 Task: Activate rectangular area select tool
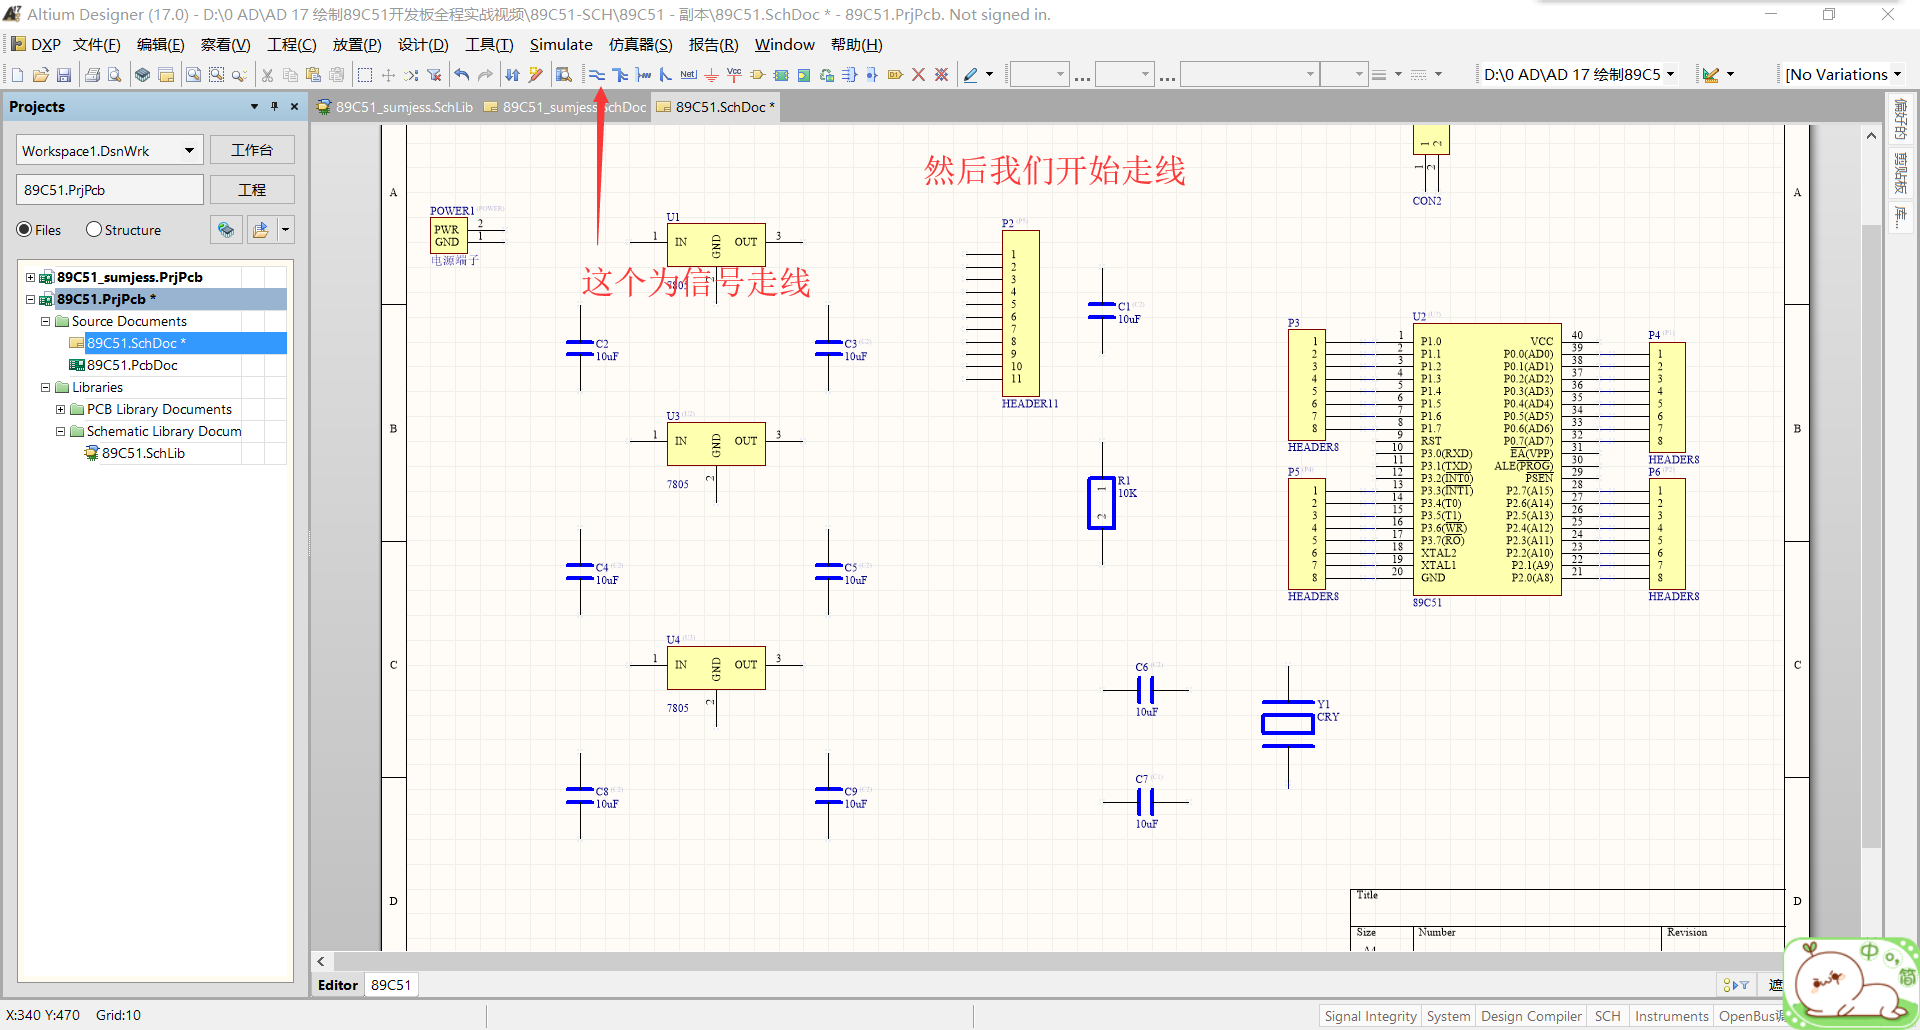click(x=365, y=75)
